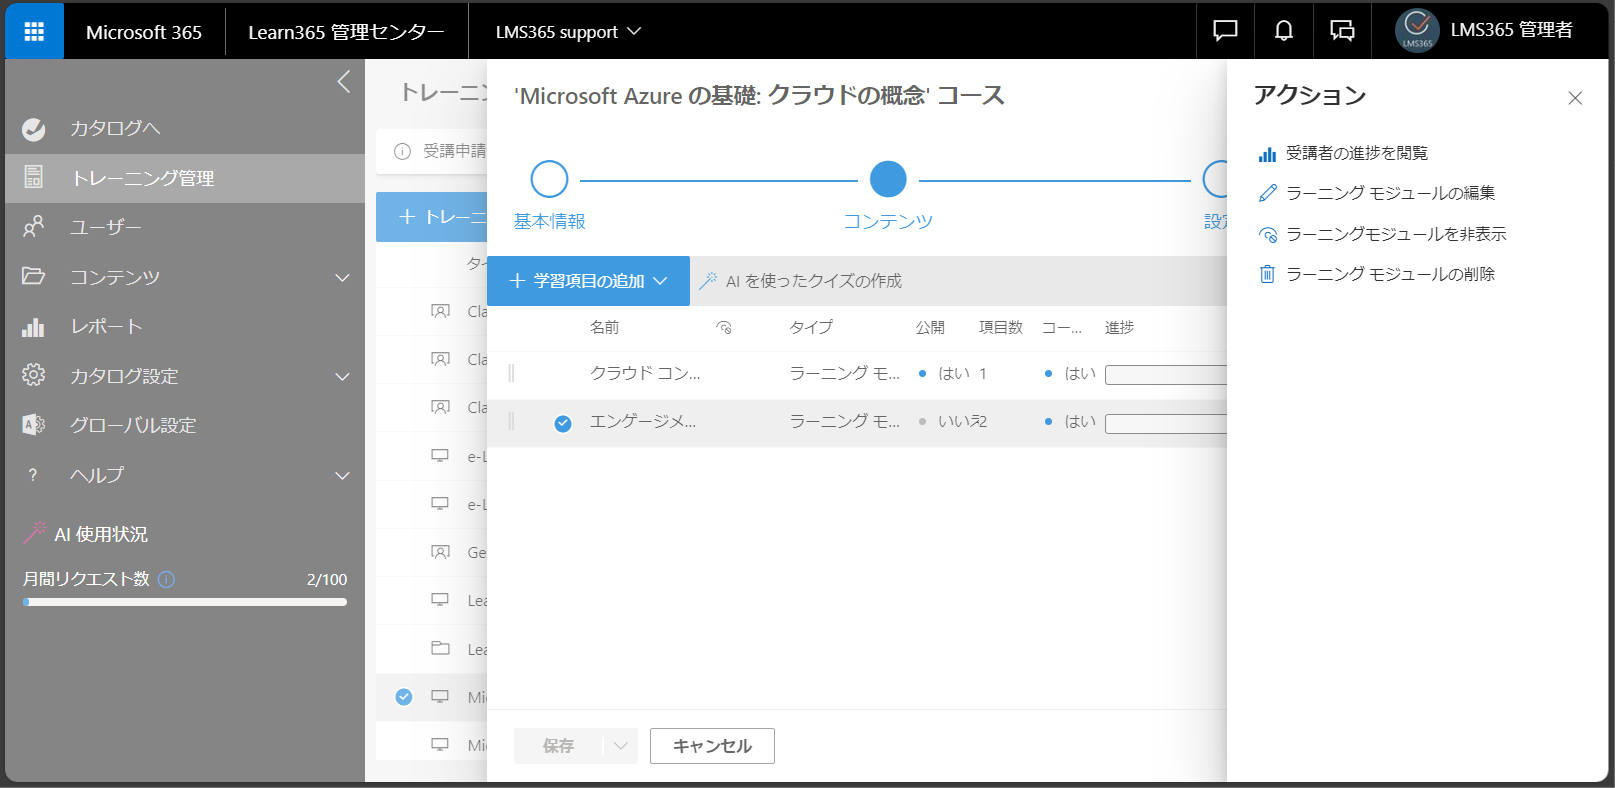This screenshot has height=788, width=1615.
Task: Click the monthly requests progress bar
Action: [x=185, y=602]
